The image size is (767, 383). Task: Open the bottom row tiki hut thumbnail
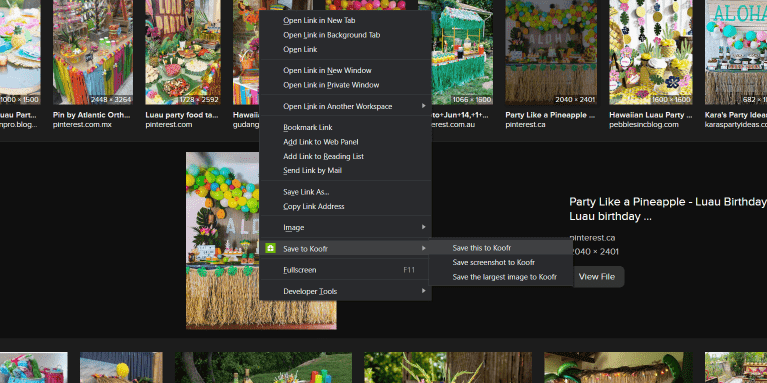tap(618, 367)
